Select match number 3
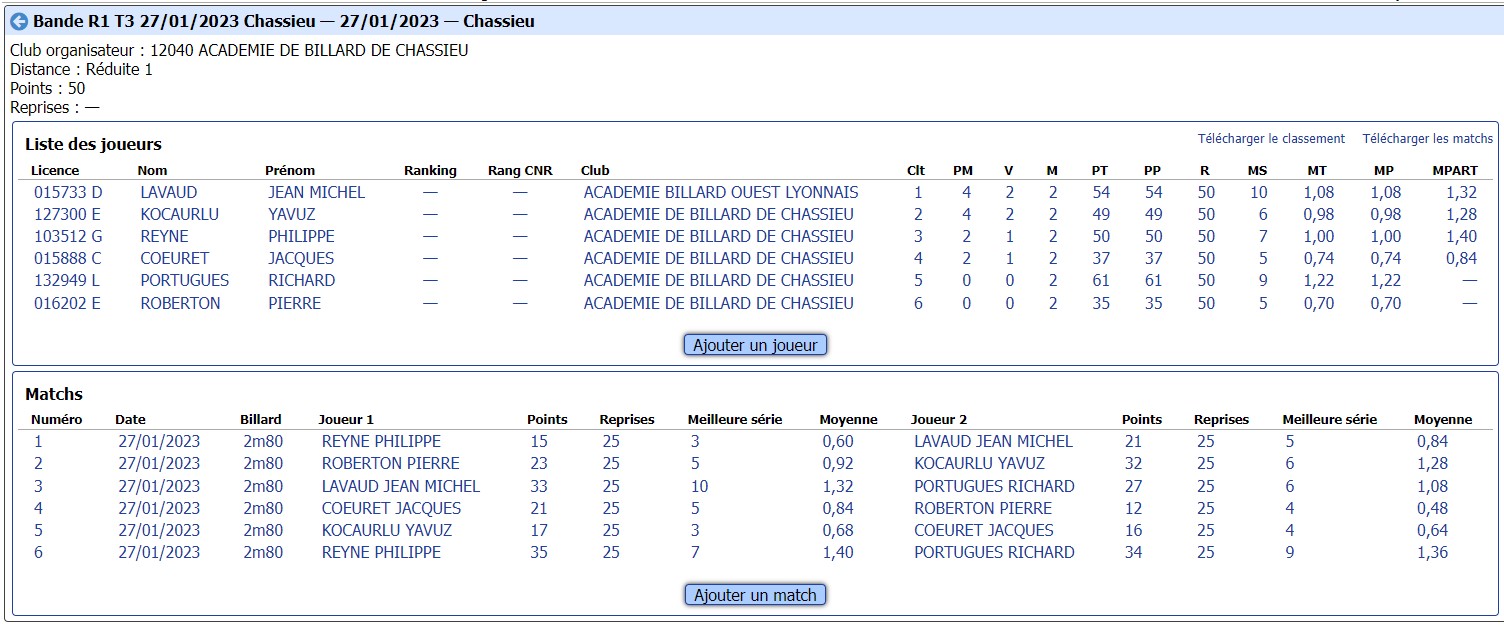The height and width of the screenshot is (625, 1504). point(38,486)
